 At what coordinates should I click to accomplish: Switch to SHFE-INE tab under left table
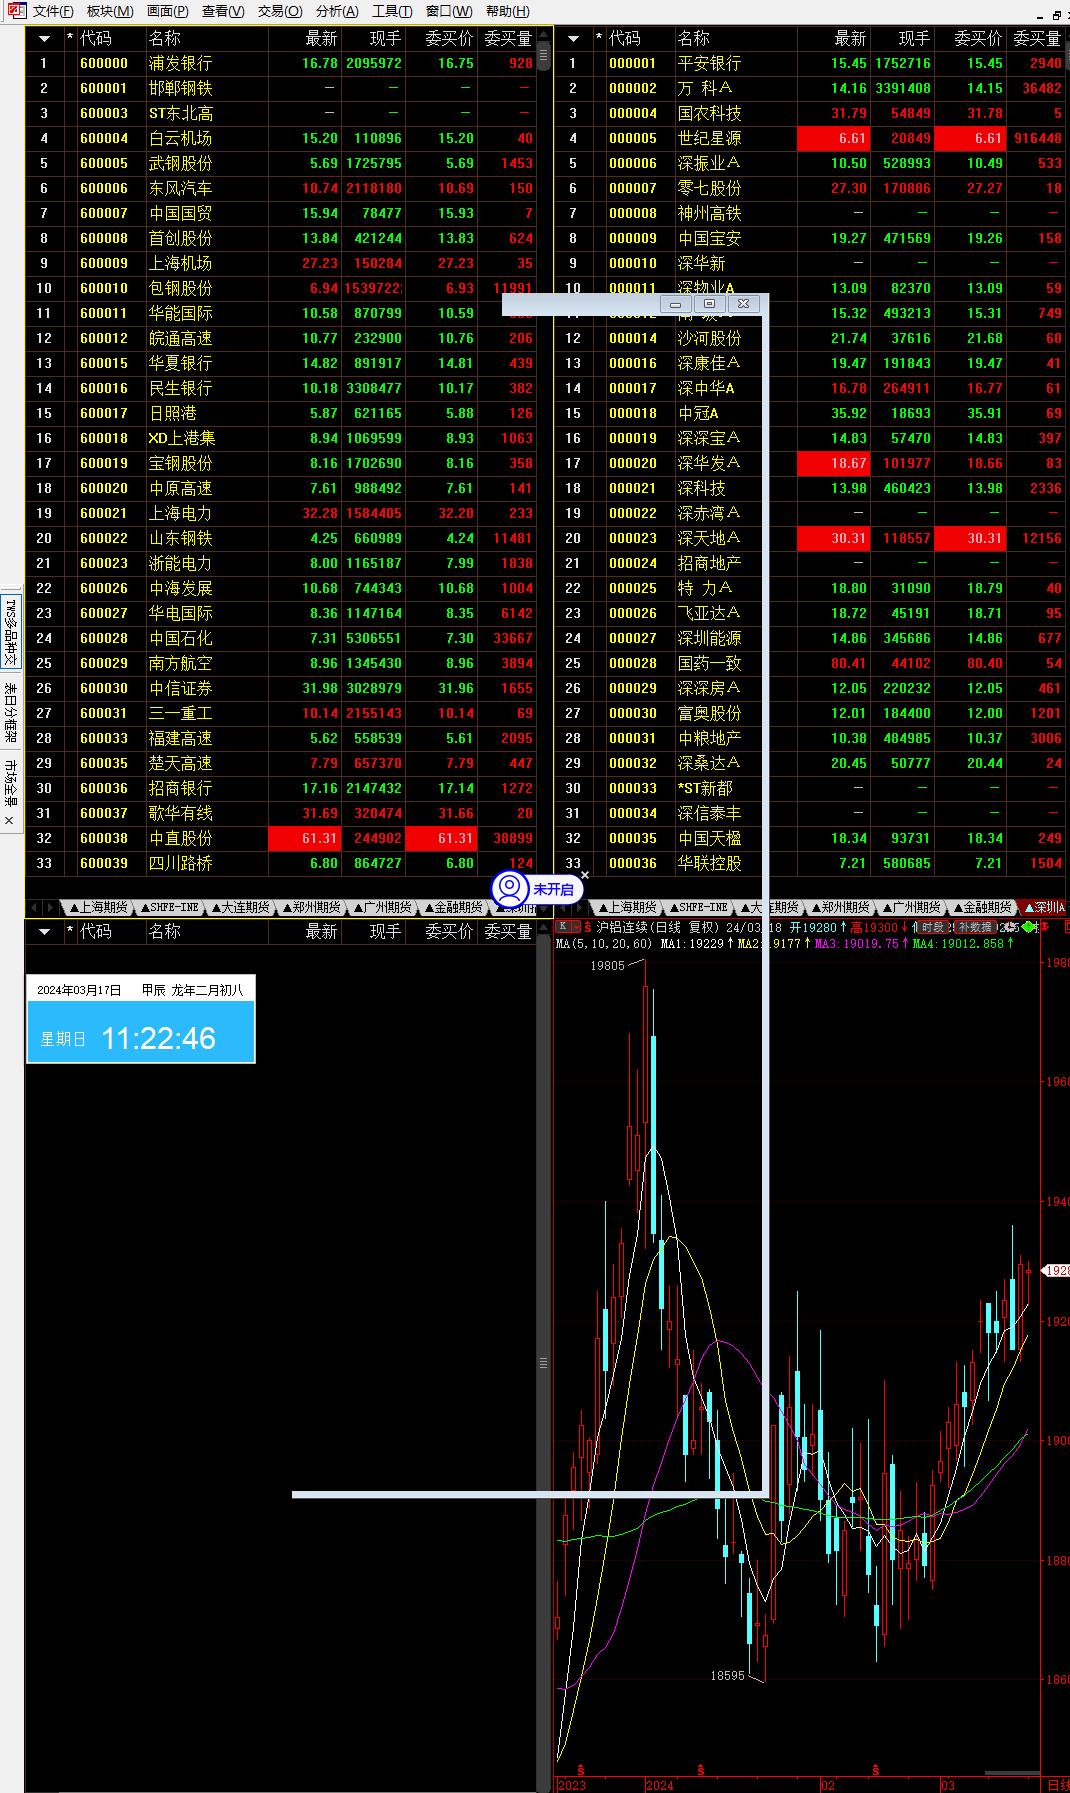[x=169, y=907]
